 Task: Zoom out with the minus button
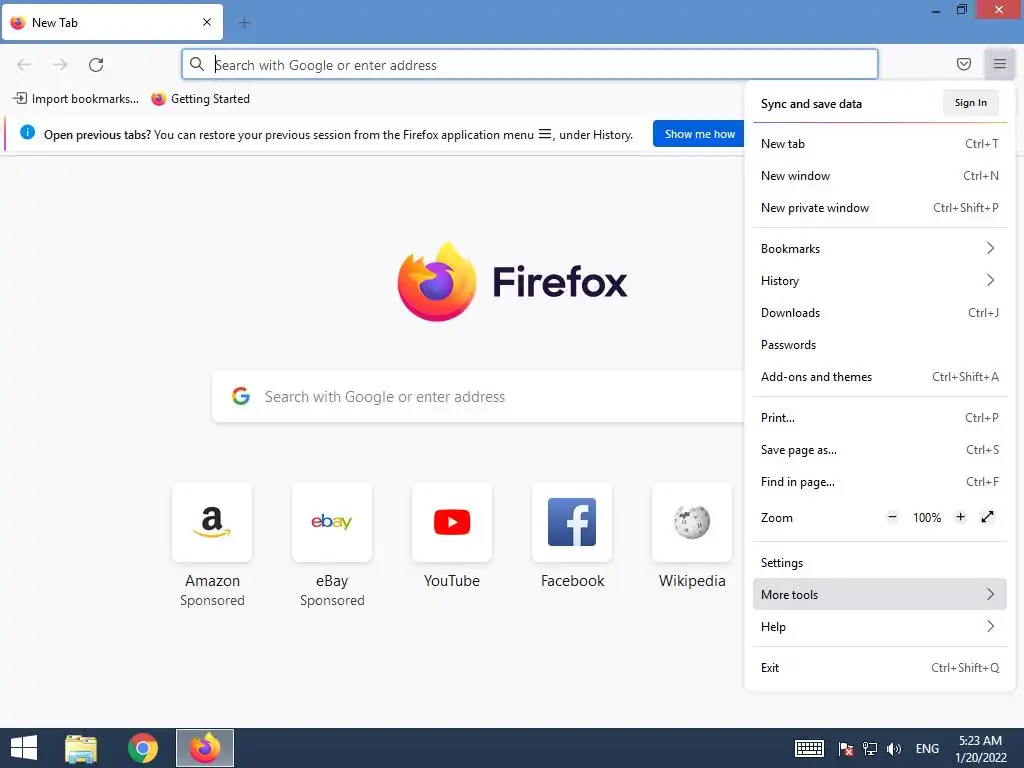click(x=892, y=517)
